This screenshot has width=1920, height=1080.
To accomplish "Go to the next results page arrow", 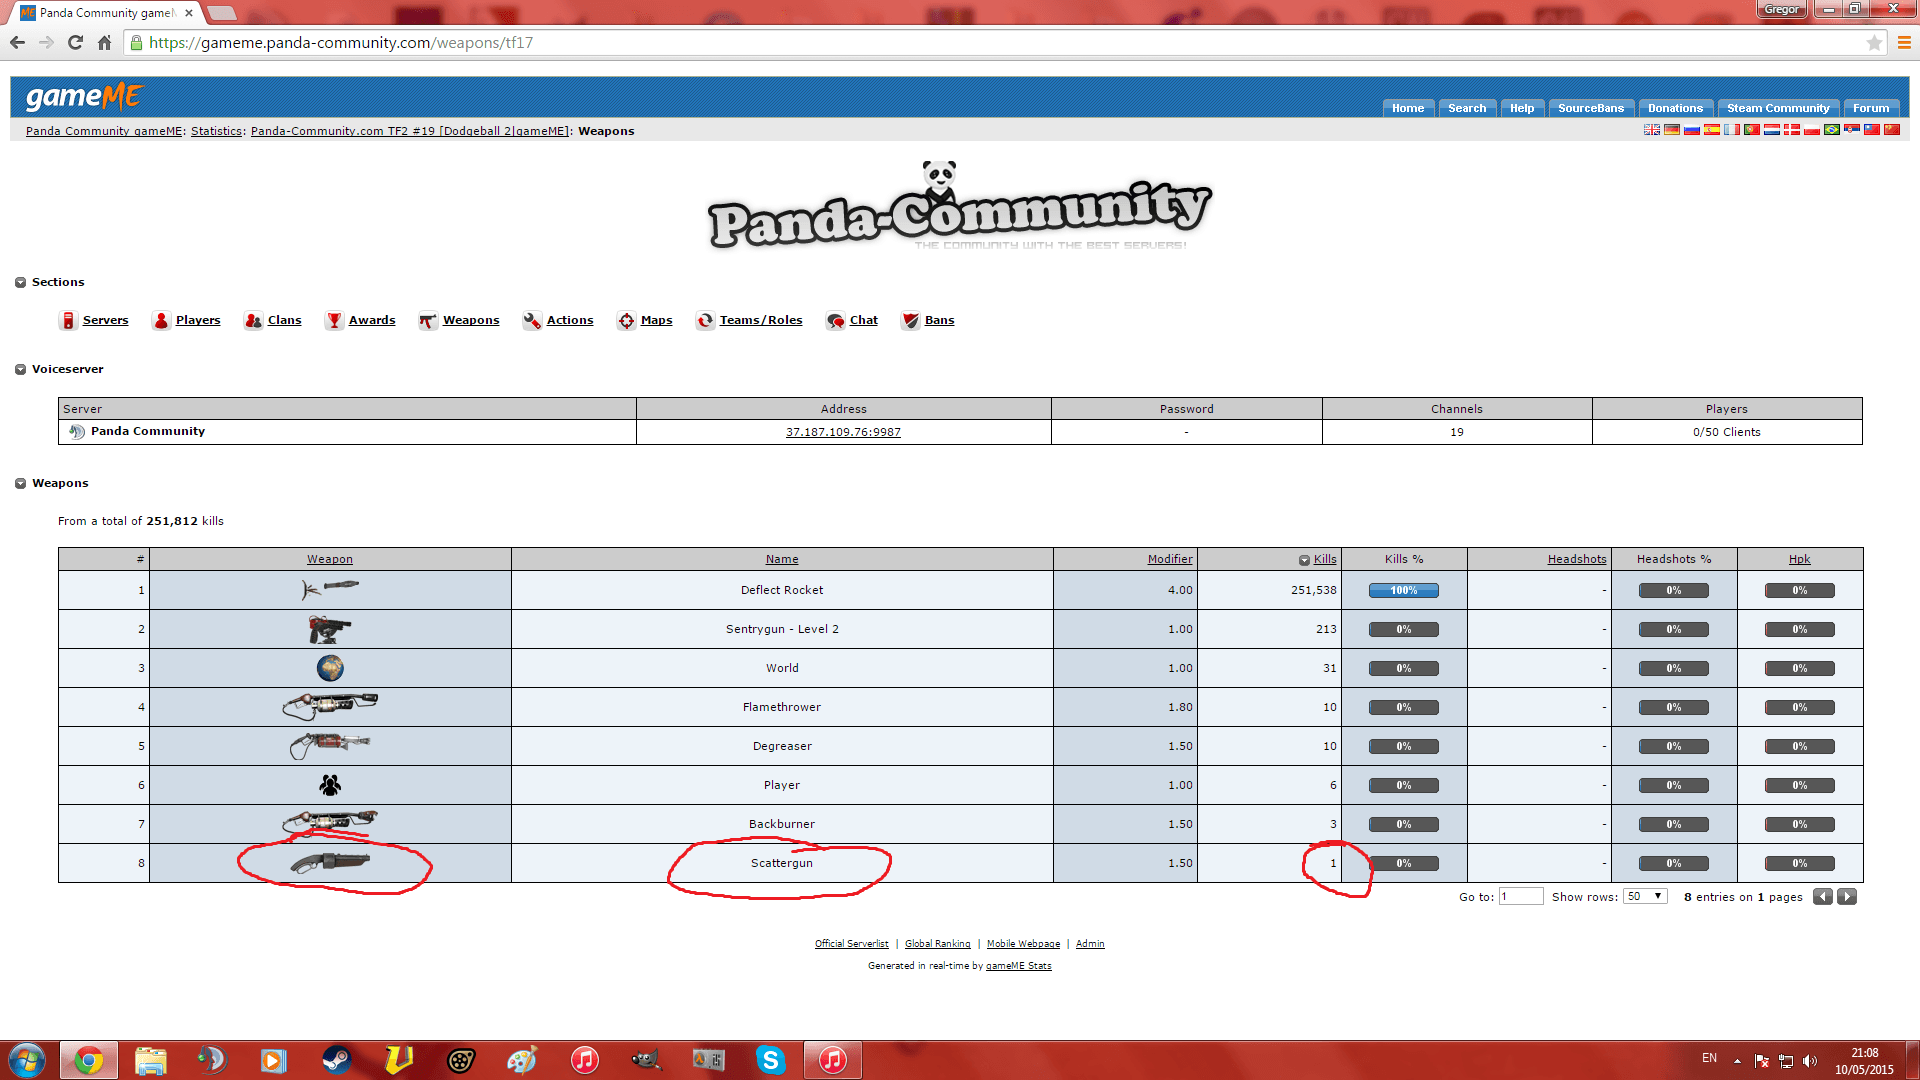I will coord(1847,896).
